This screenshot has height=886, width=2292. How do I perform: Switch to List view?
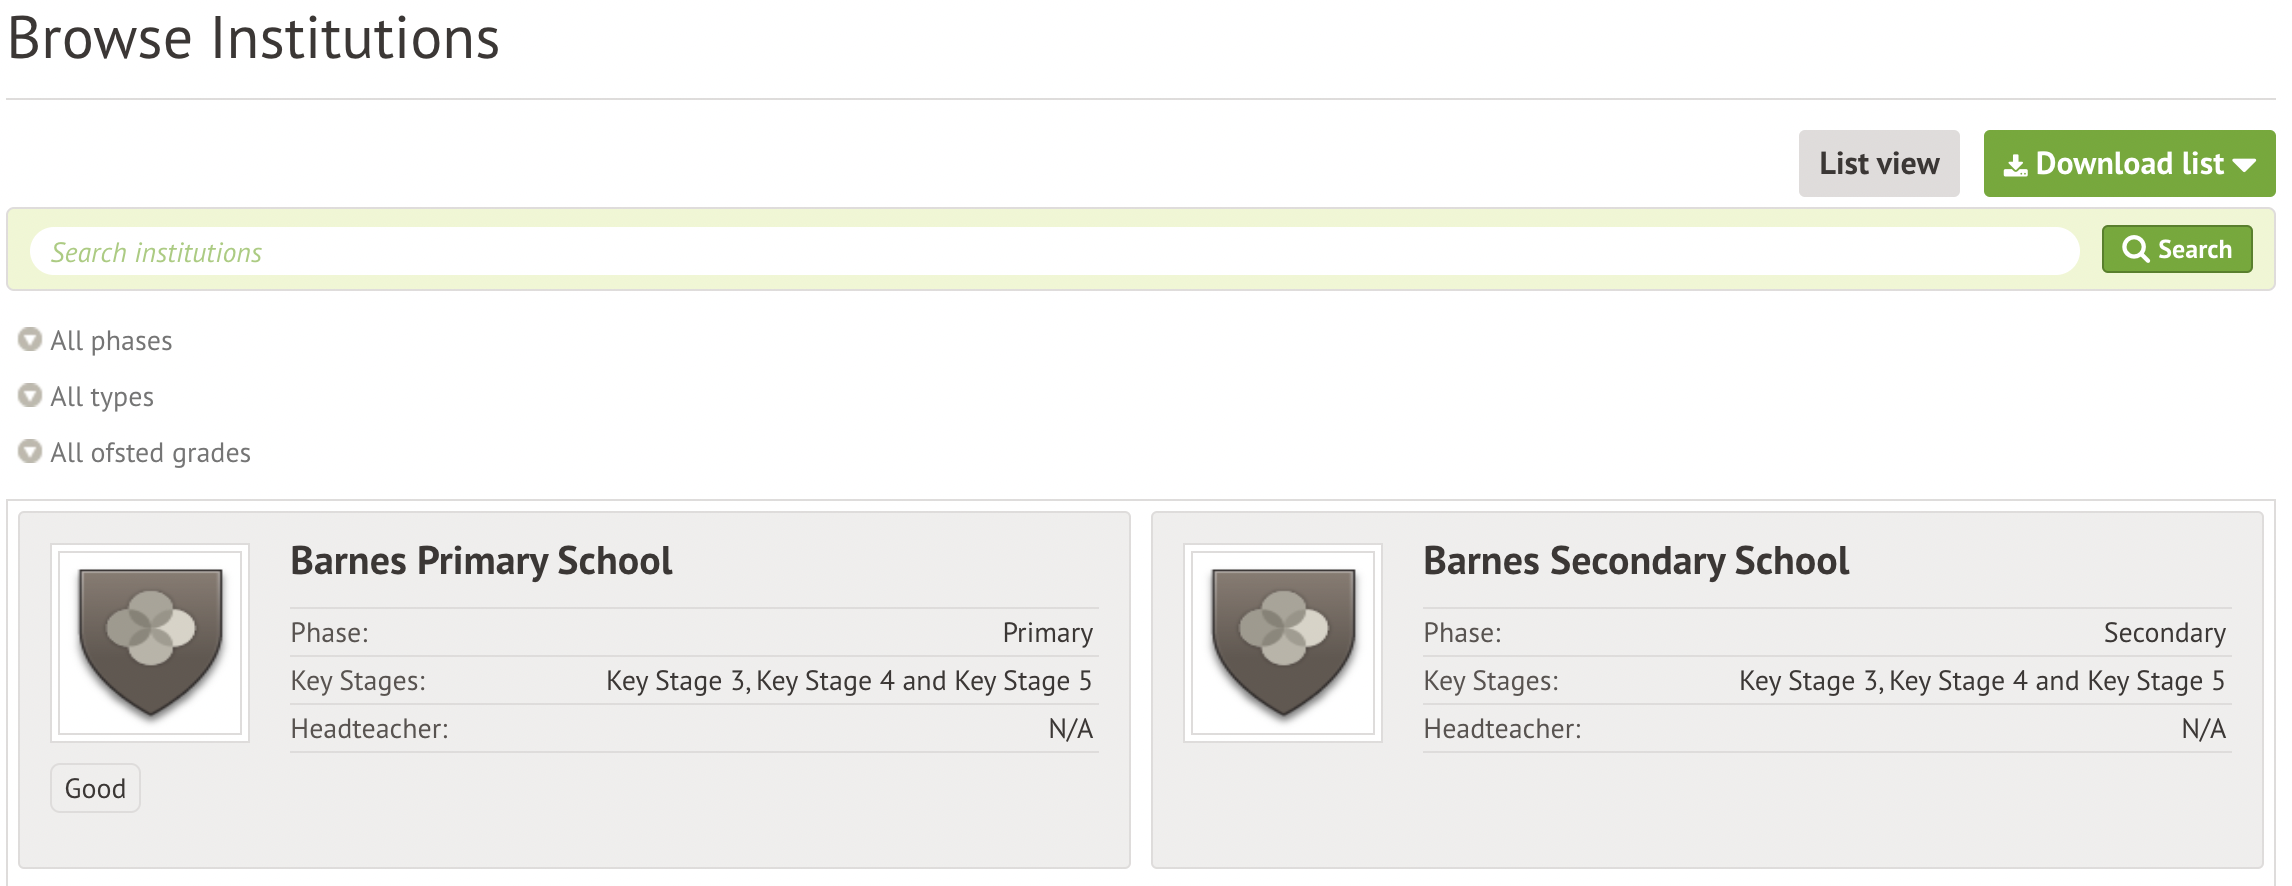pos(1878,164)
